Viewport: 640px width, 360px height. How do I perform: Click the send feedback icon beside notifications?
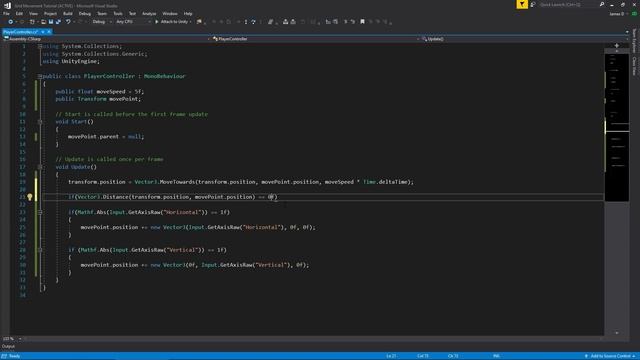click(x=533, y=4)
